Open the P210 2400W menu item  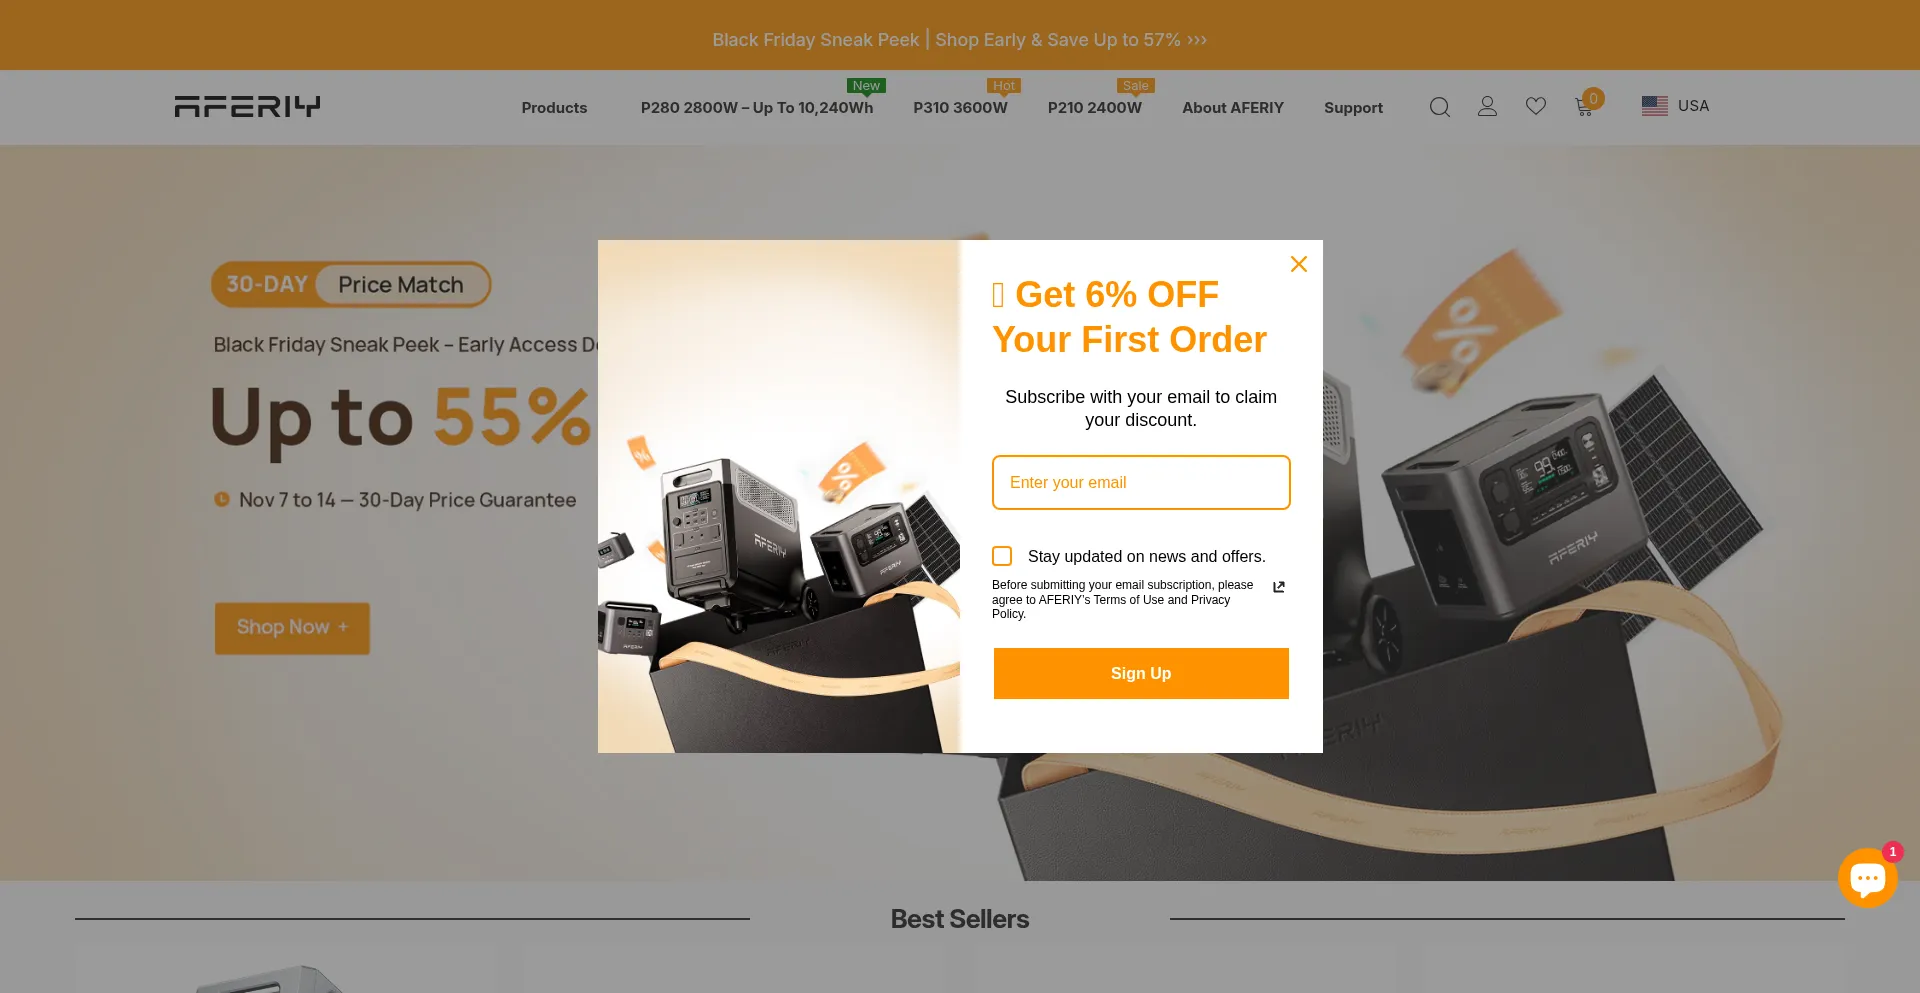tap(1094, 108)
